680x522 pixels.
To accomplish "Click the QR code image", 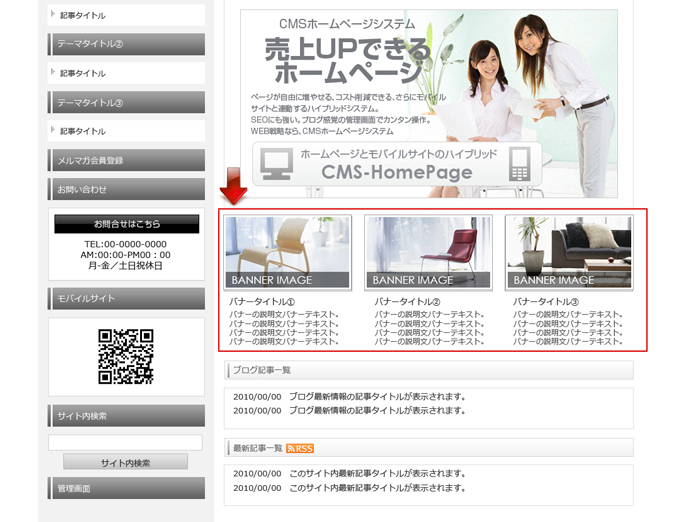I will (126, 357).
